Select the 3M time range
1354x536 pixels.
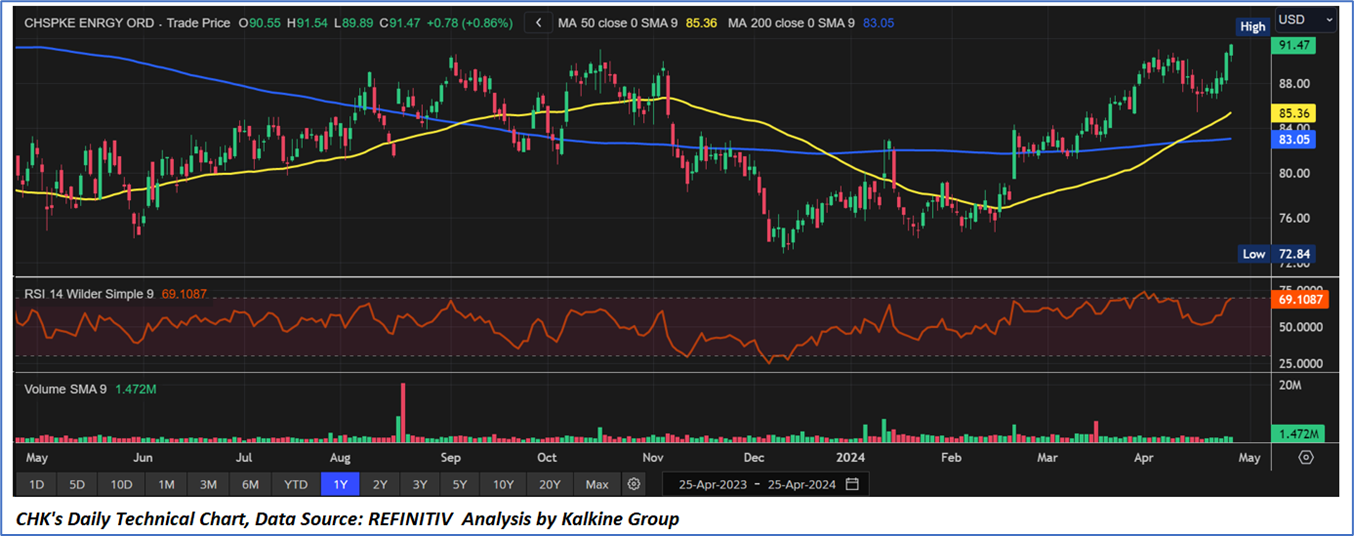[208, 484]
